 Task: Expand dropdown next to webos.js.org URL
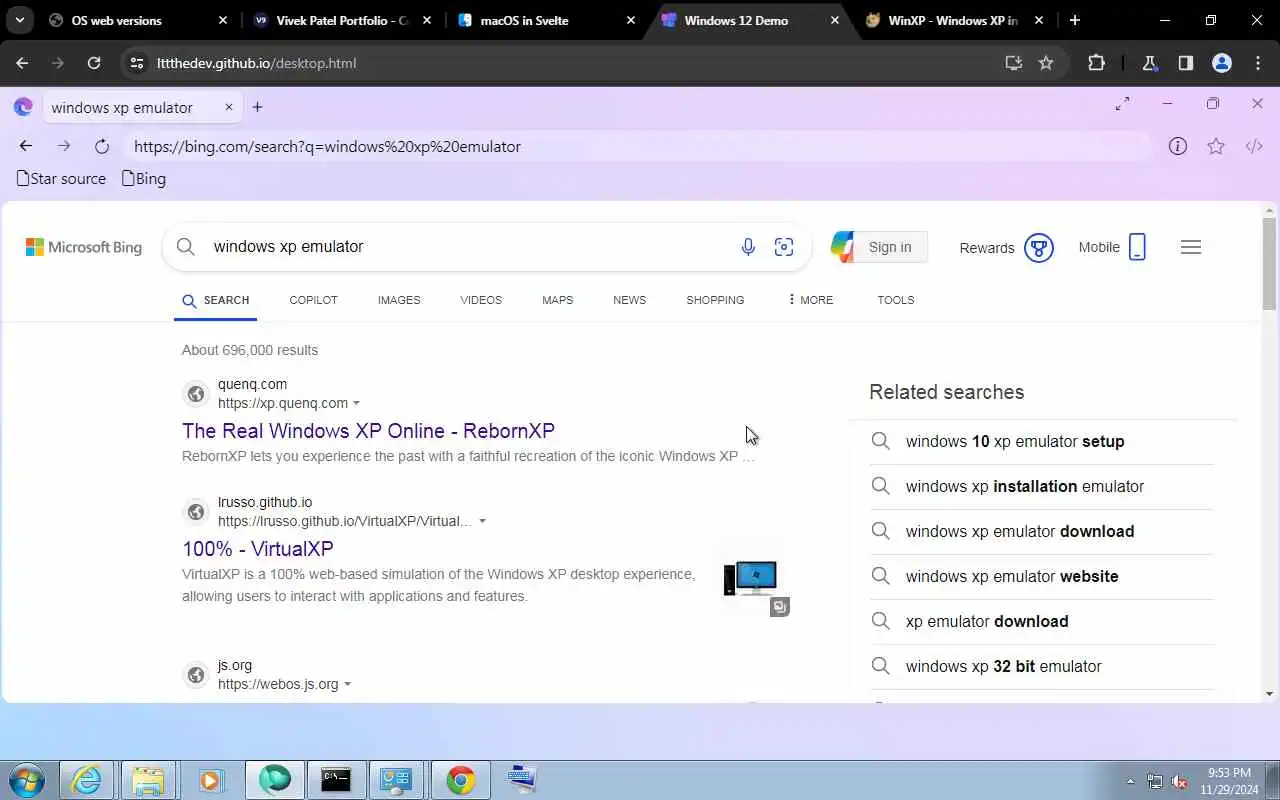tap(347, 684)
